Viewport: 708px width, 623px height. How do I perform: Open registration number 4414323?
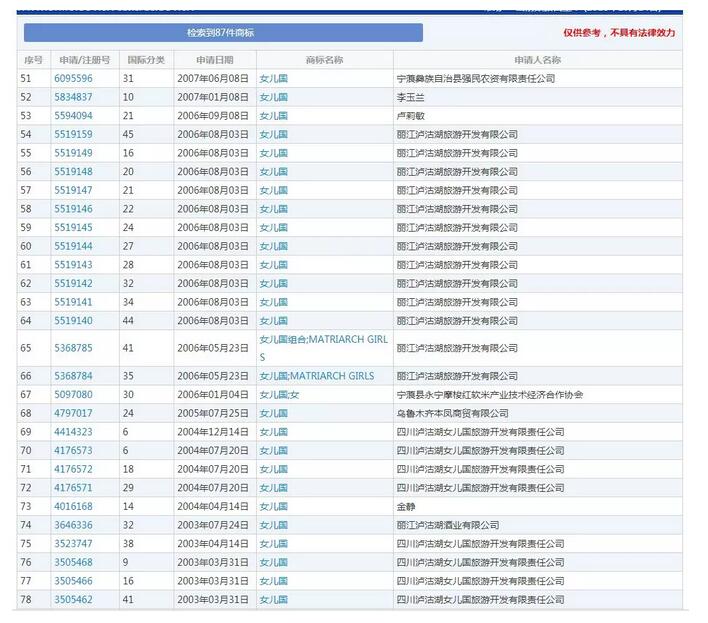pos(73,432)
